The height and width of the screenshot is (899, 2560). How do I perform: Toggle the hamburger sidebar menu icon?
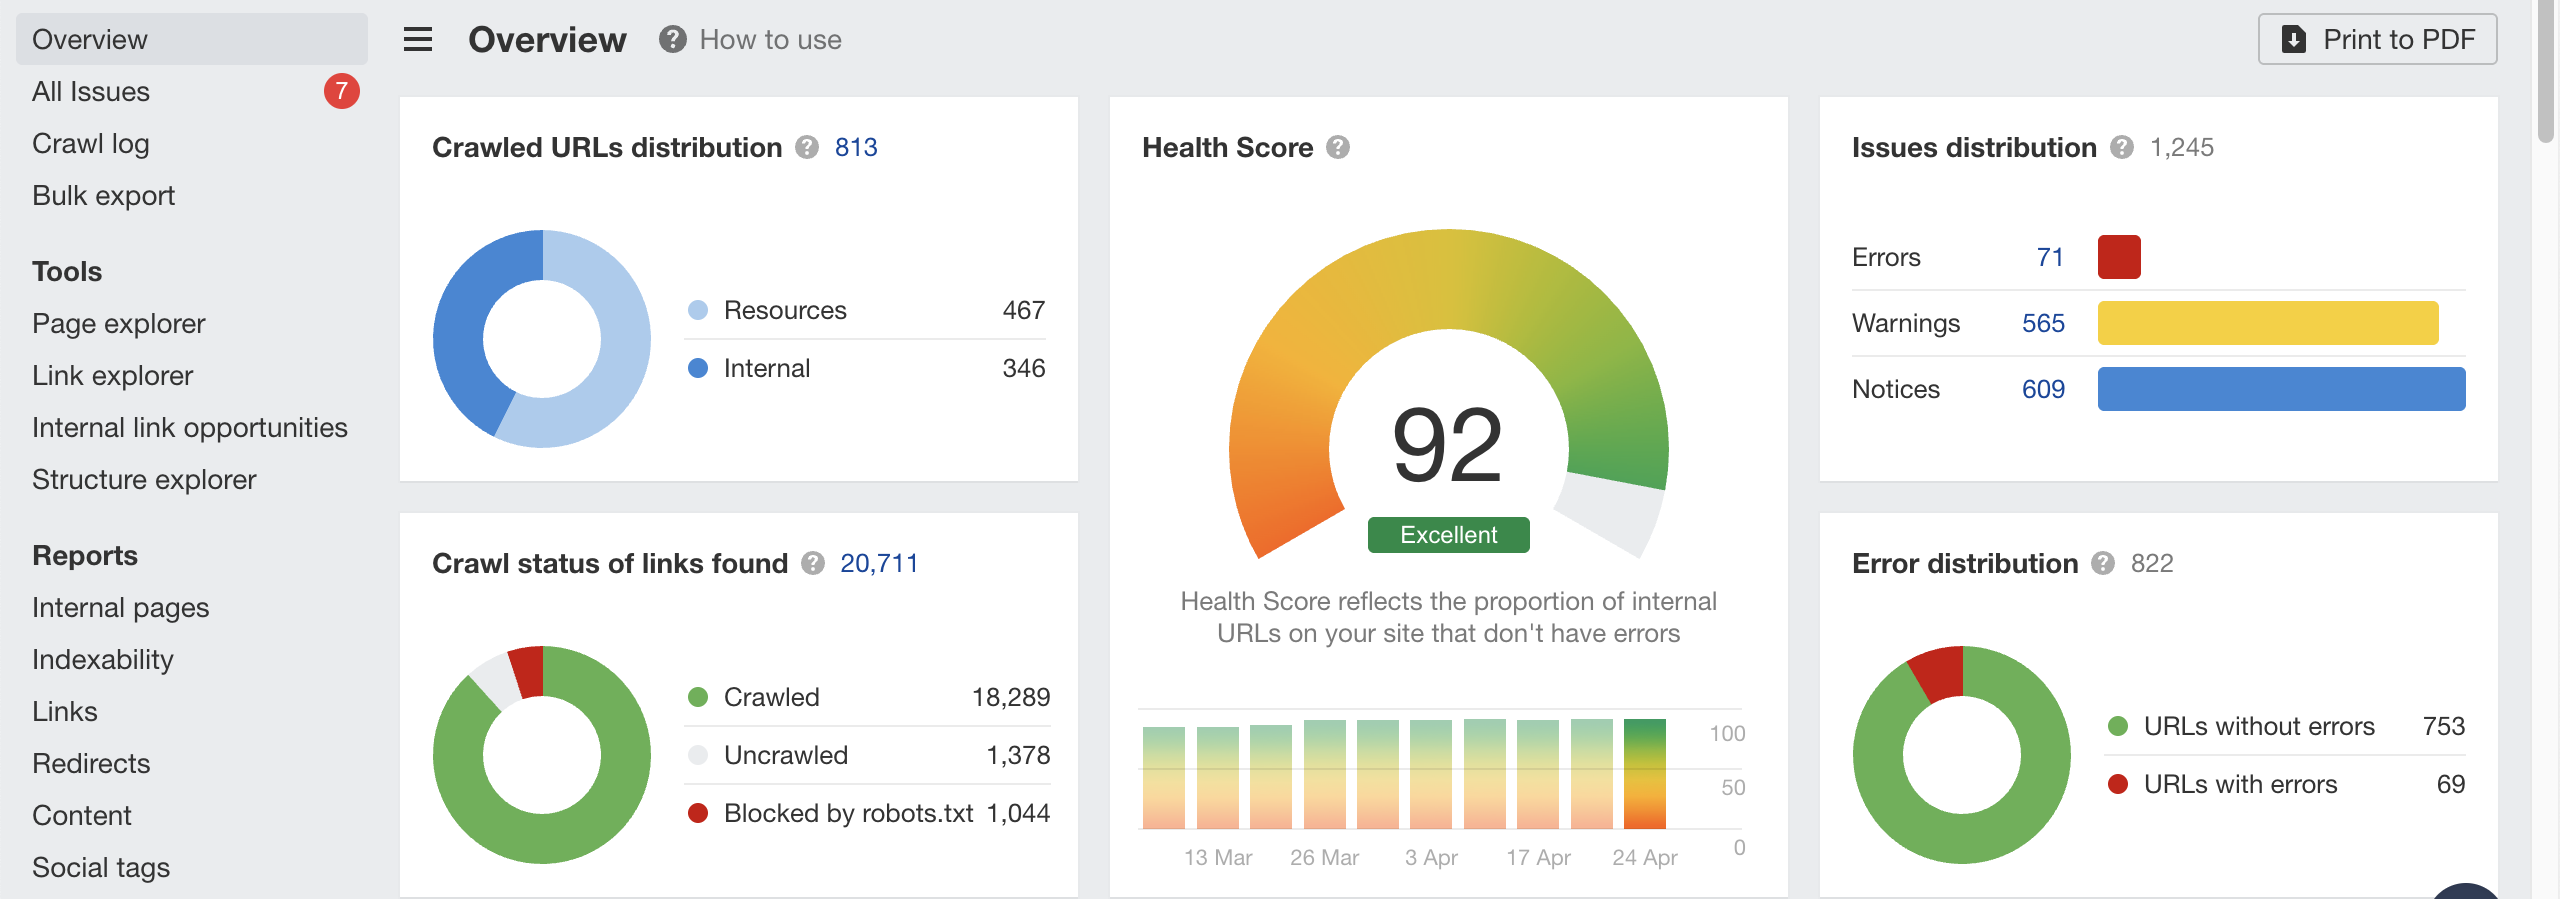[418, 40]
